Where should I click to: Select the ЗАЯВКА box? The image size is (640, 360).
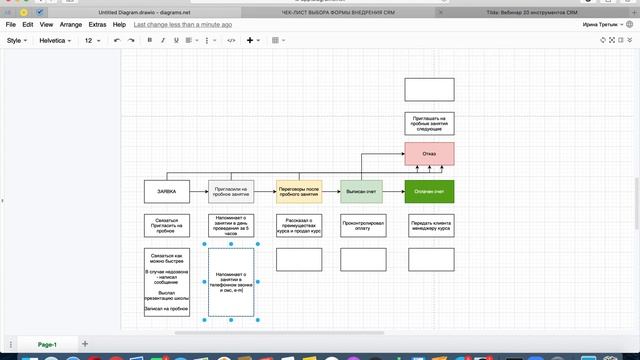pos(167,191)
